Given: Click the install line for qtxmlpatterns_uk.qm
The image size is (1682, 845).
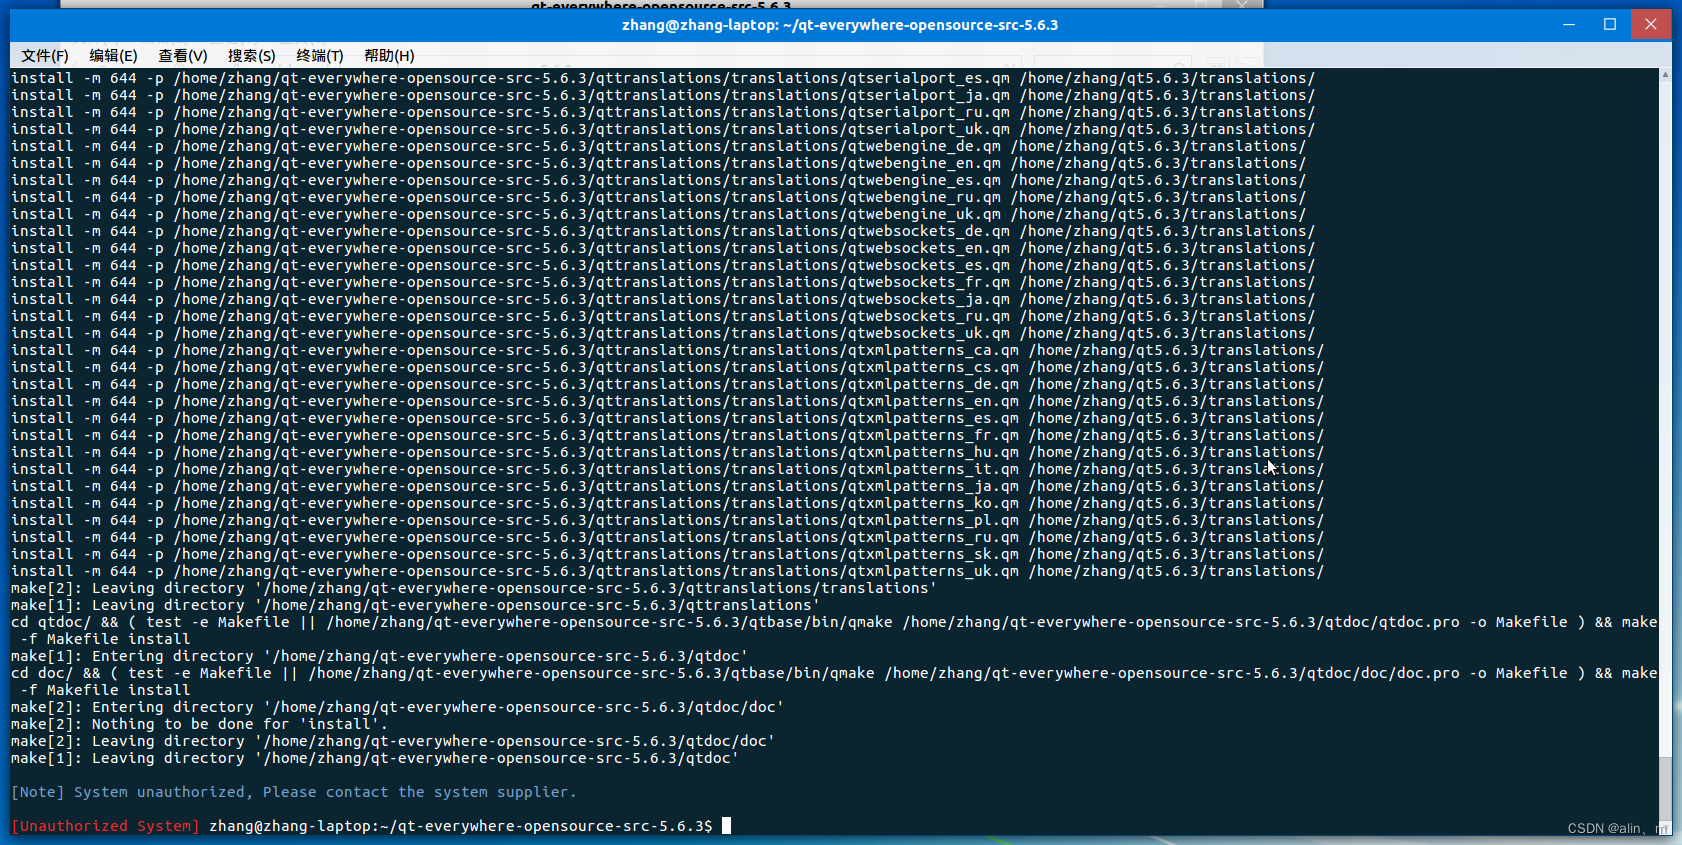Looking at the screenshot, I should 668,571.
